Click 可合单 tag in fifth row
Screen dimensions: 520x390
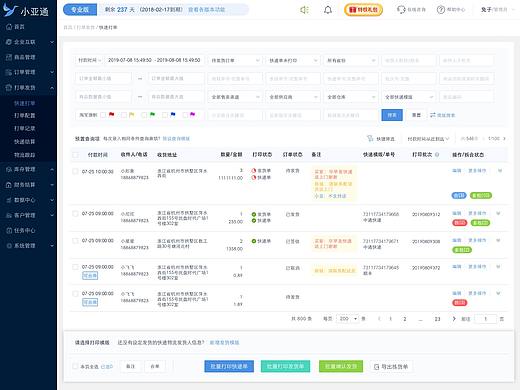coord(90,302)
